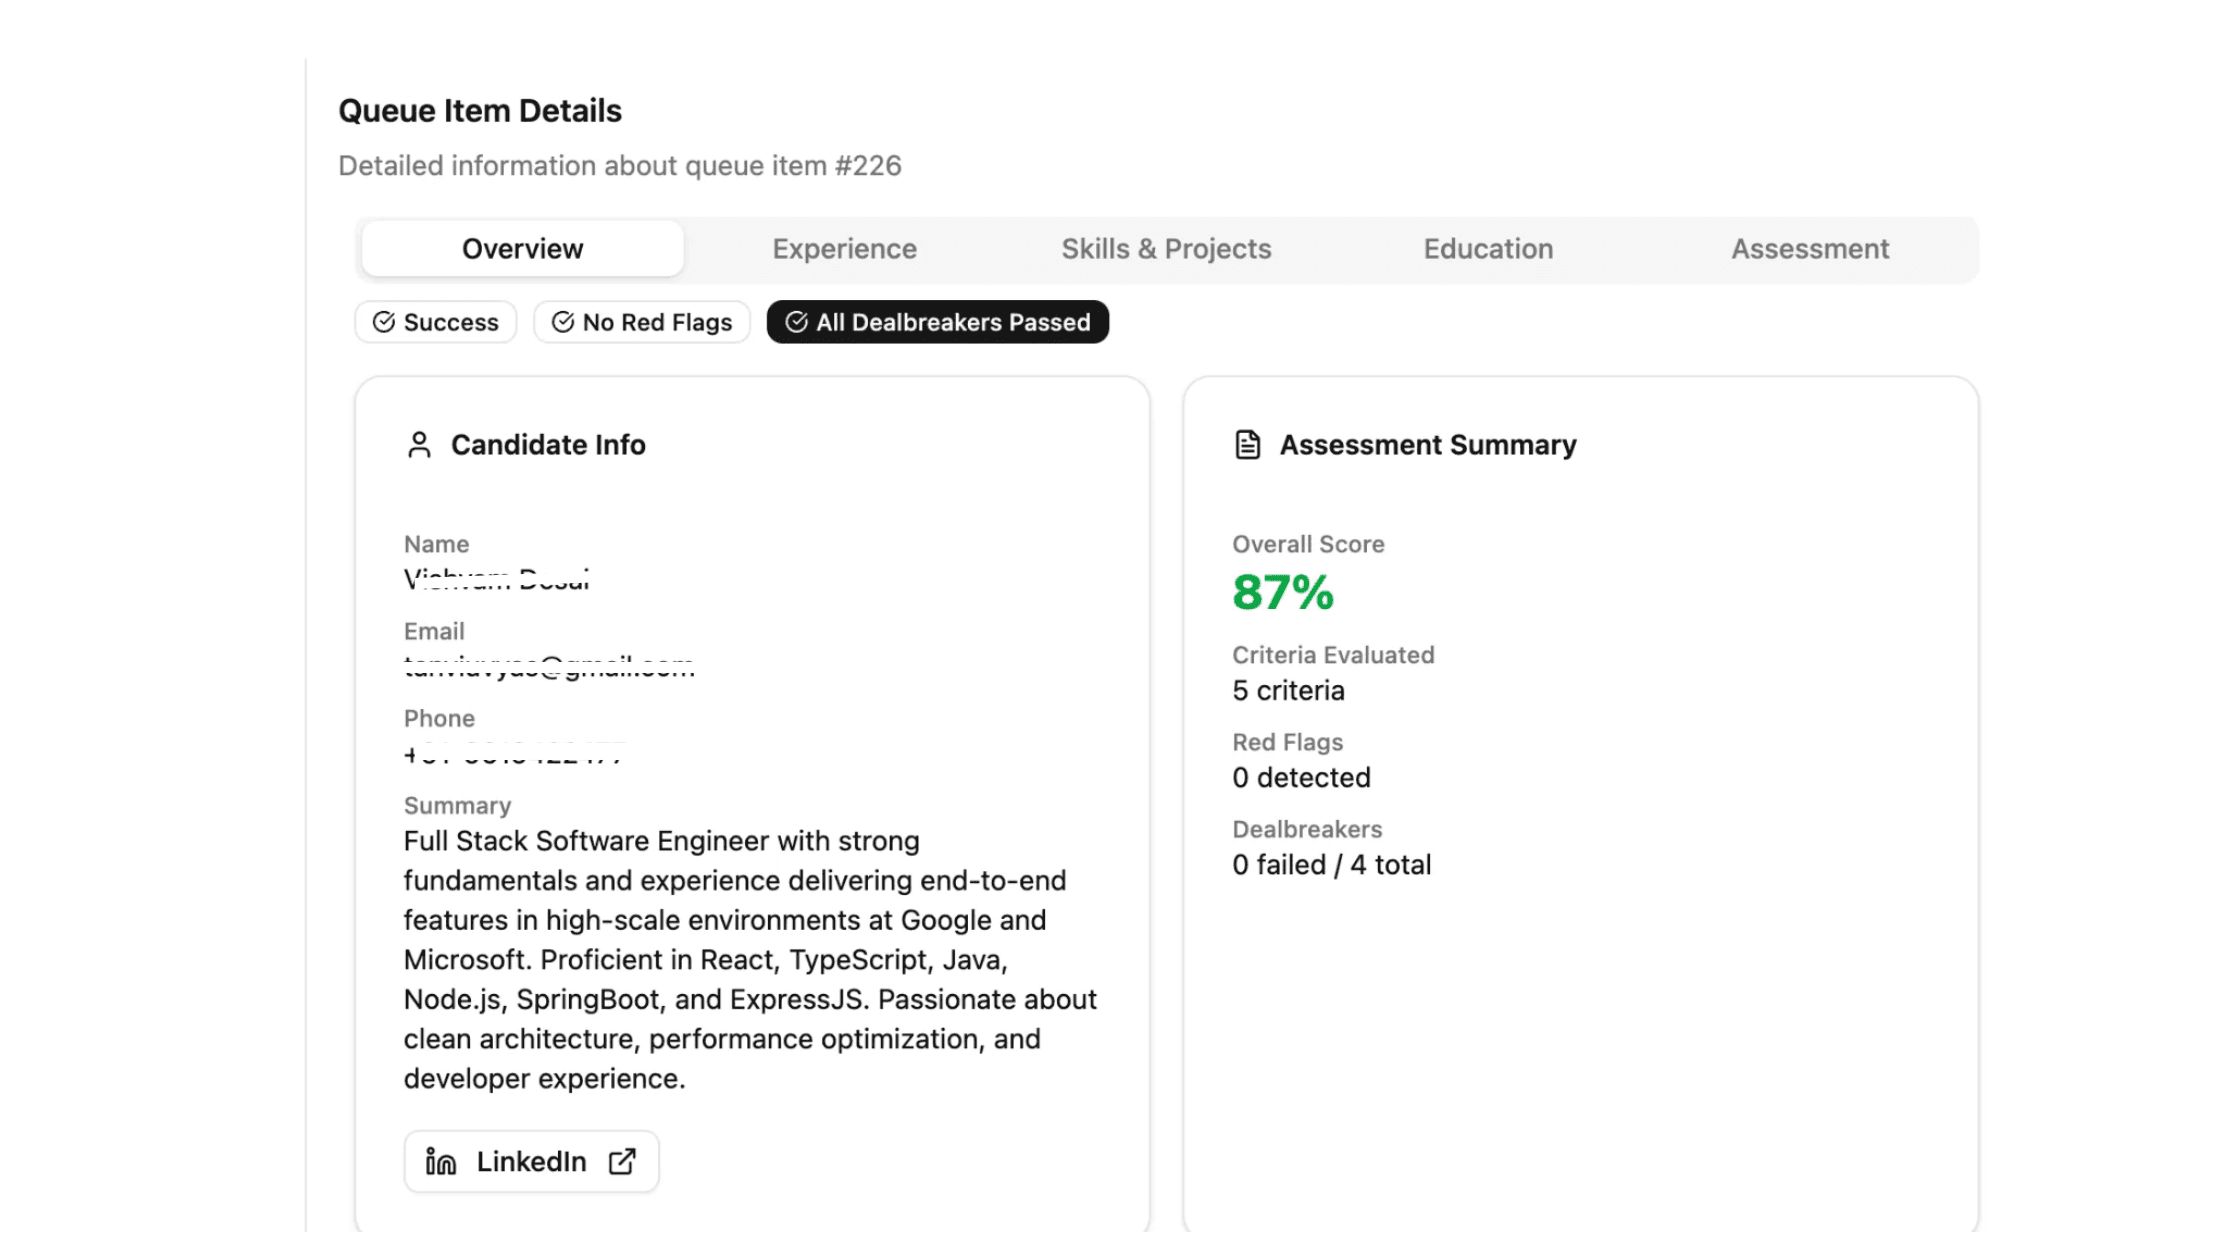
Task: Click the Success checkmark icon
Action: (384, 322)
